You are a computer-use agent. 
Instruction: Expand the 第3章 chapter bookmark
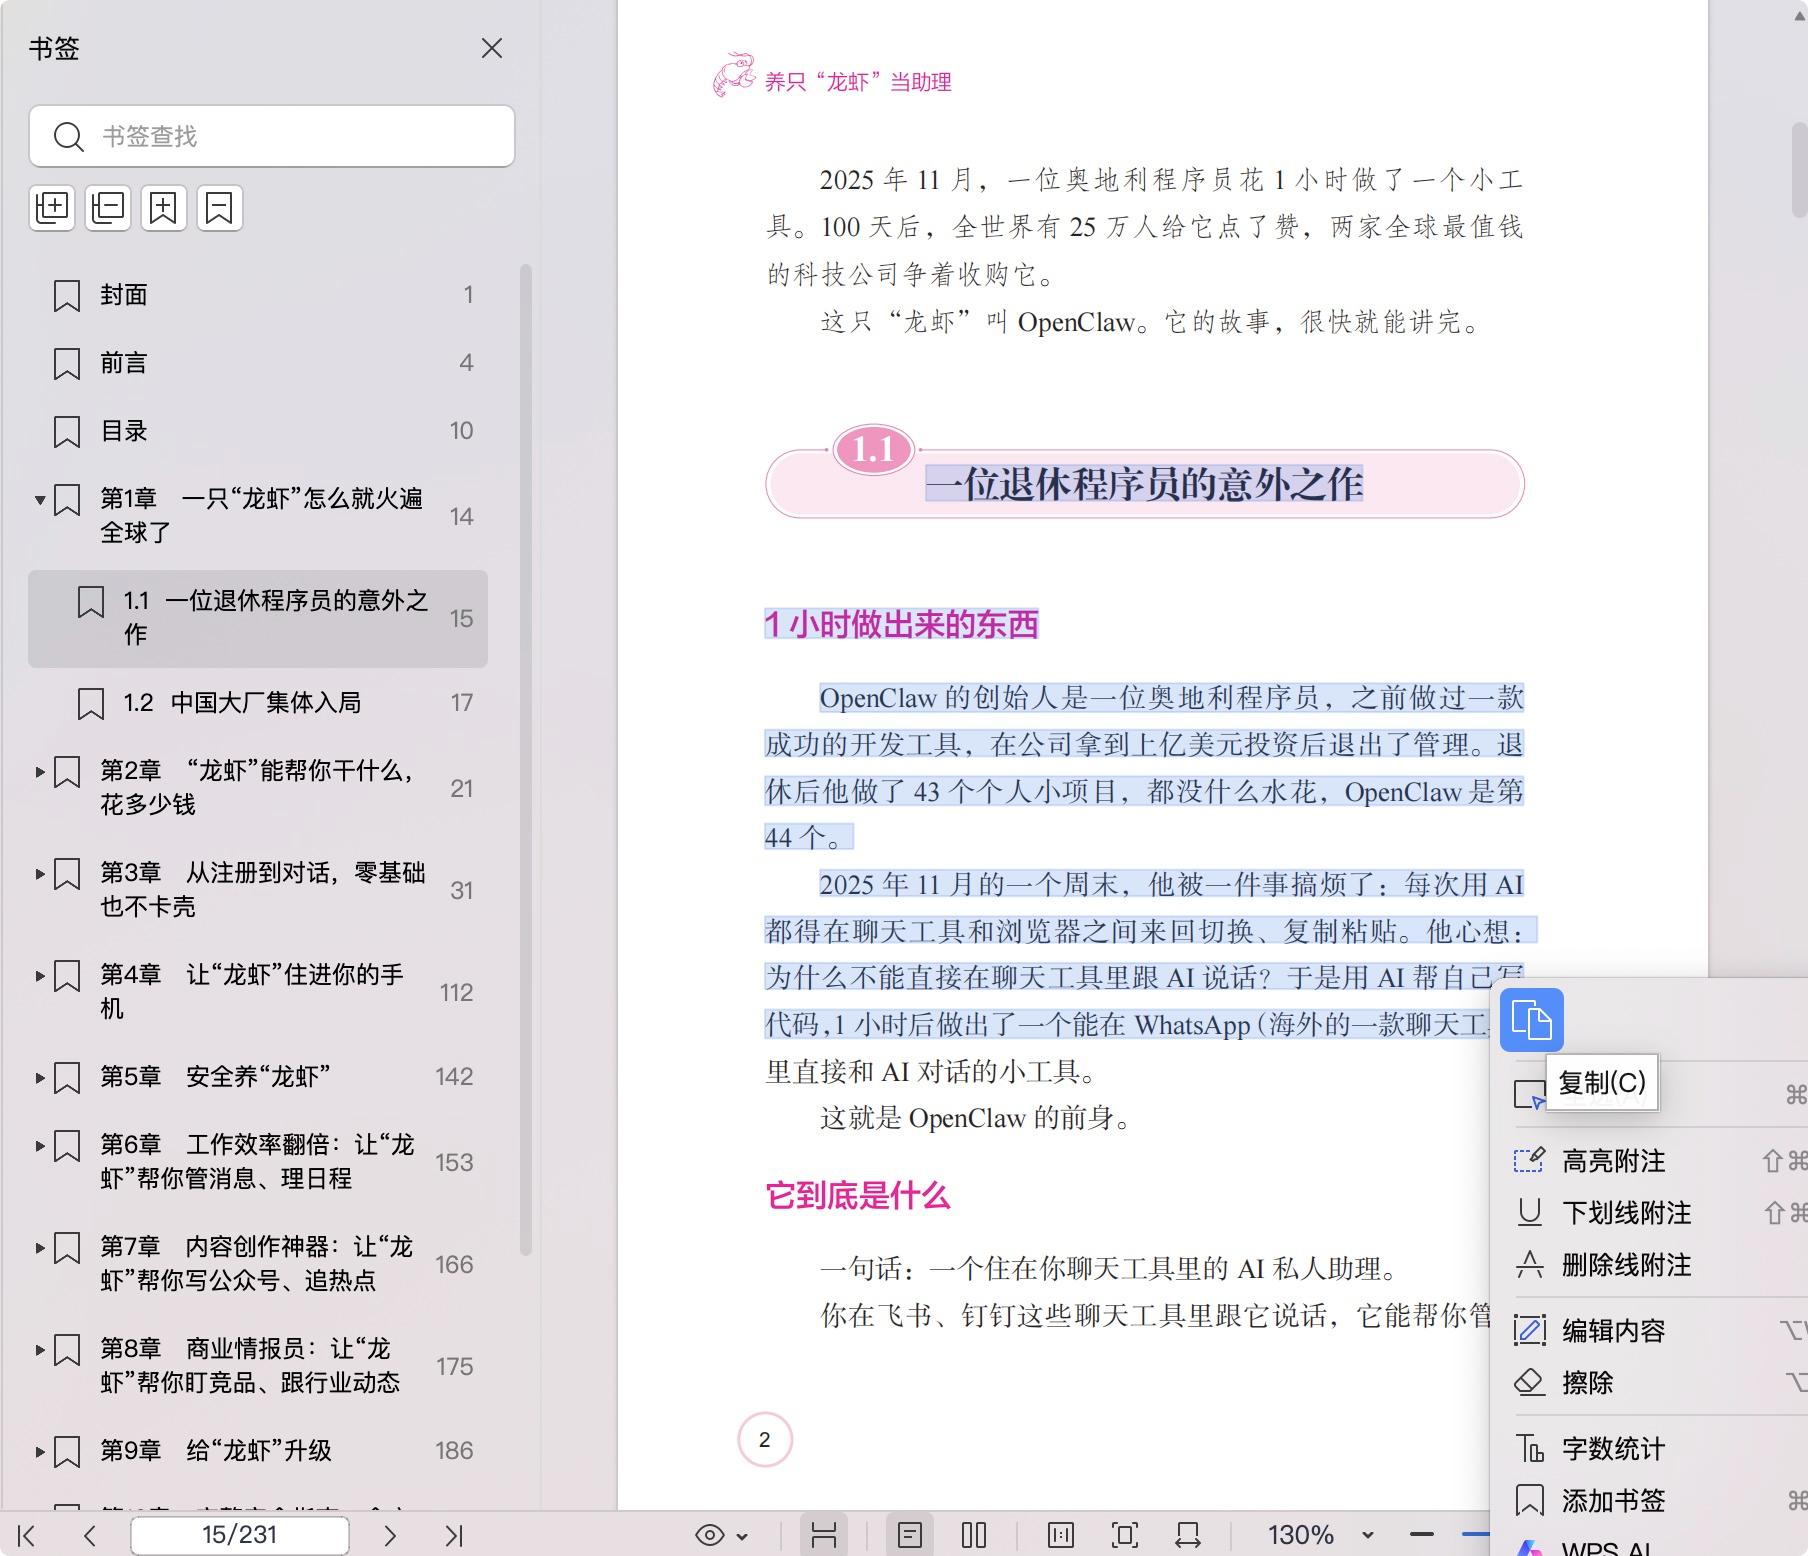click(40, 874)
